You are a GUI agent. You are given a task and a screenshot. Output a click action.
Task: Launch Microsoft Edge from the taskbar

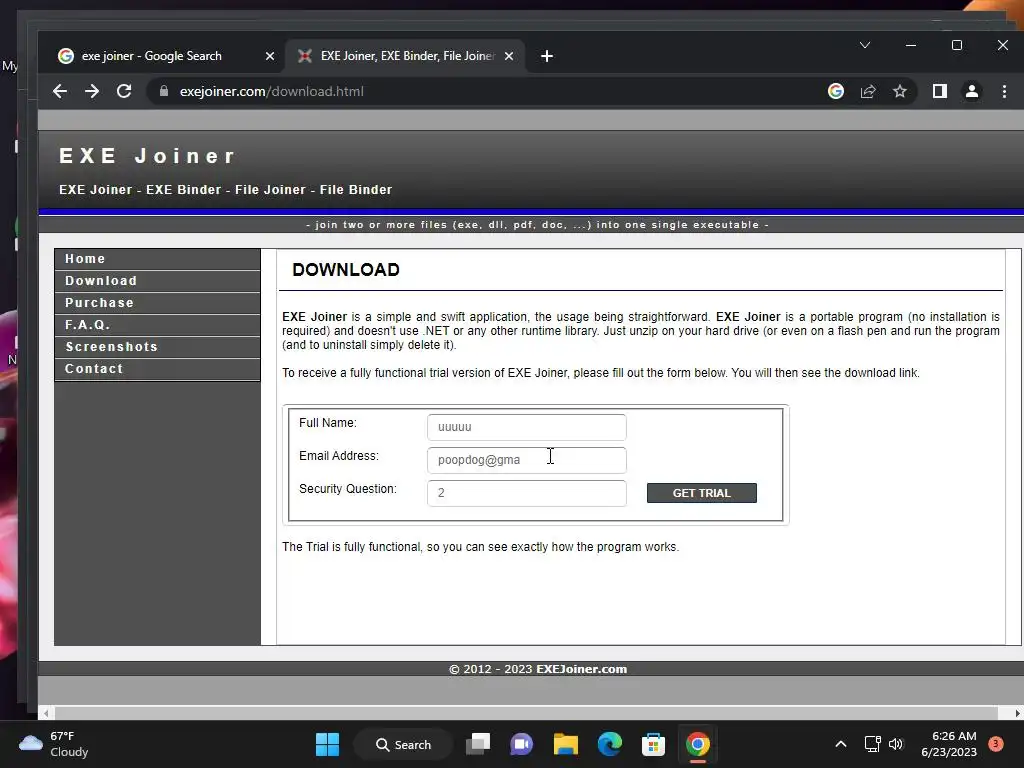(x=610, y=744)
